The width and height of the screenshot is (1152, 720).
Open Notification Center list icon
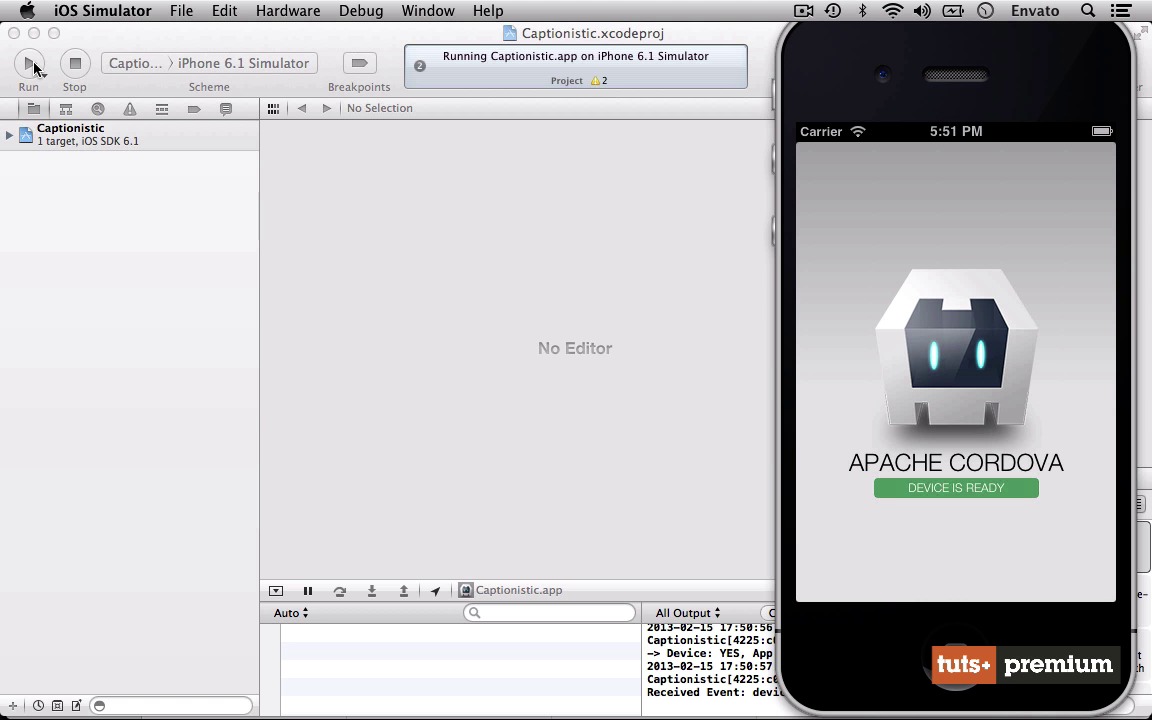pyautogui.click(x=1121, y=11)
